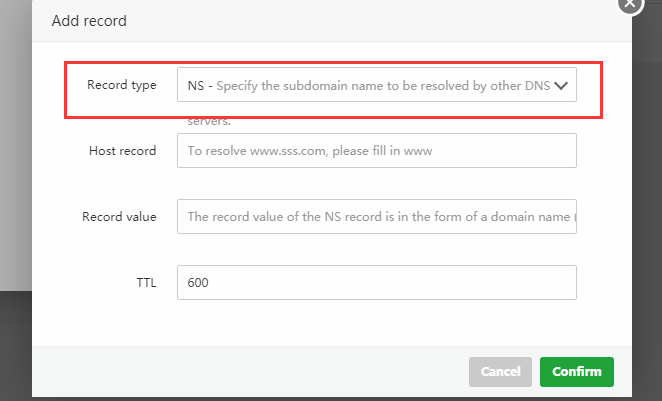The height and width of the screenshot is (401, 662).
Task: Focus the Record value input box
Action: click(376, 216)
